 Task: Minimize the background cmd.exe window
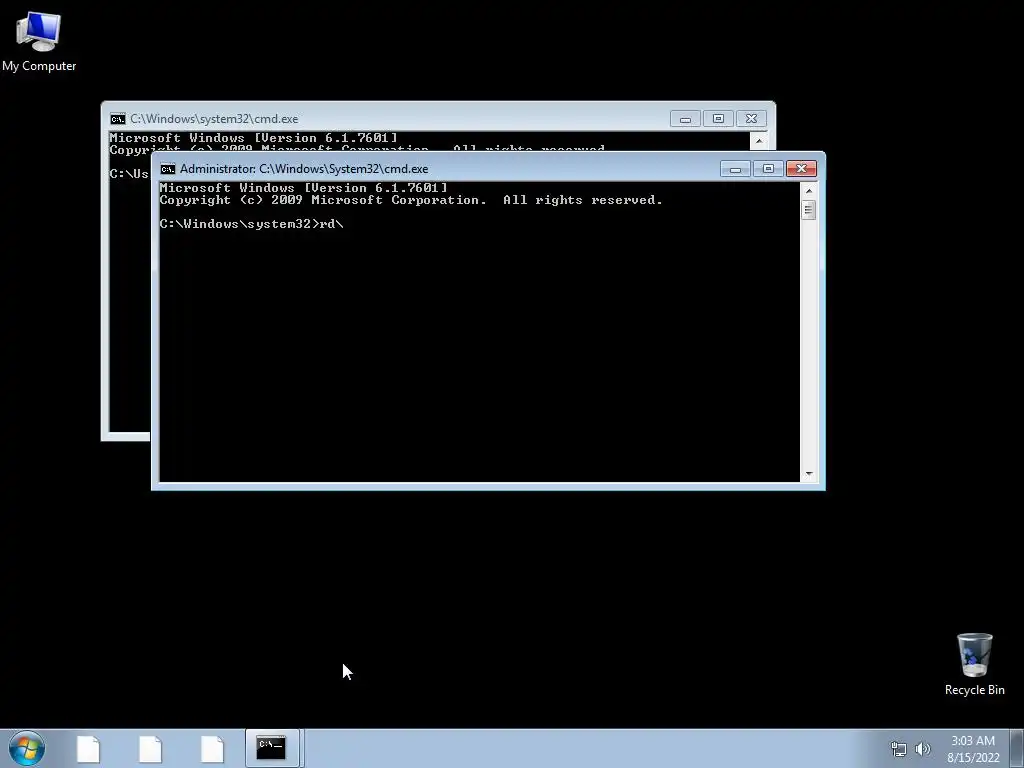tap(685, 119)
